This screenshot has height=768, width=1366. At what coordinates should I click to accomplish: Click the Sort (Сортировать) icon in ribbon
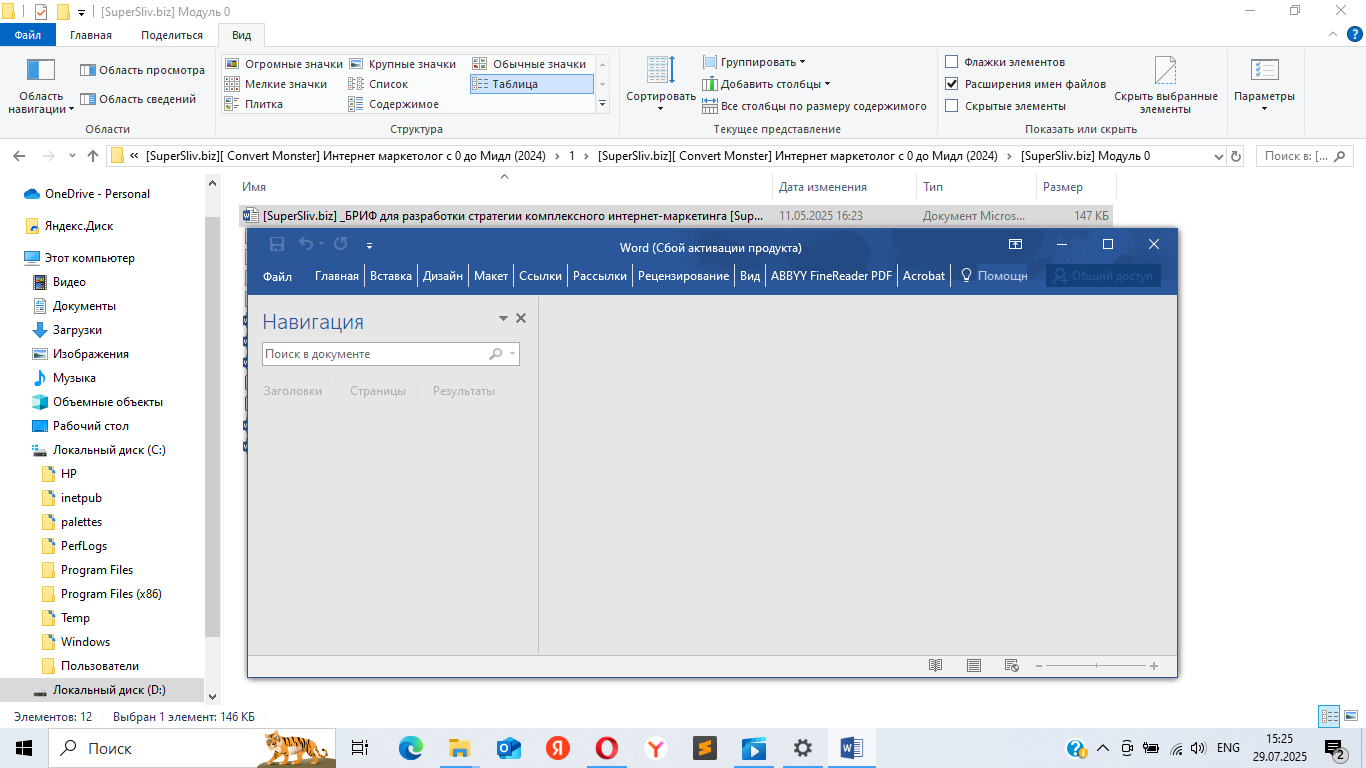[660, 72]
